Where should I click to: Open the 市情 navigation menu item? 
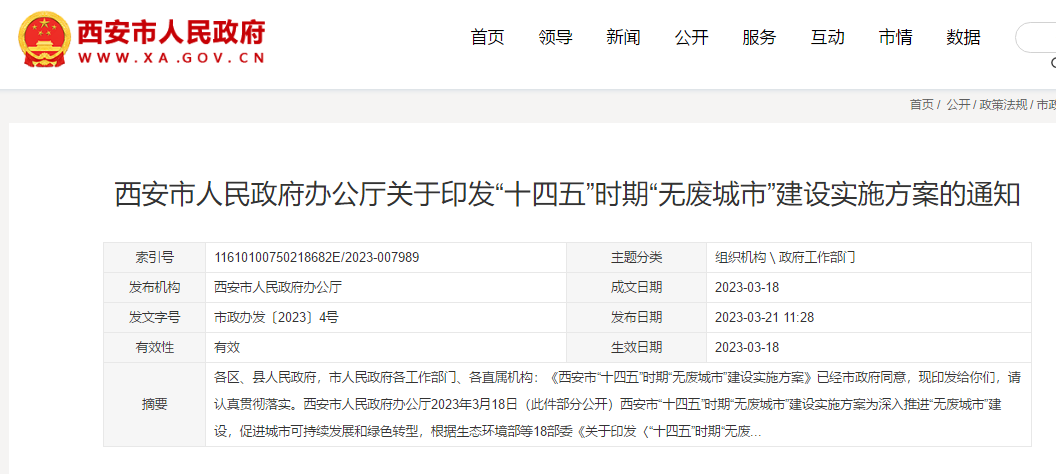[x=895, y=38]
